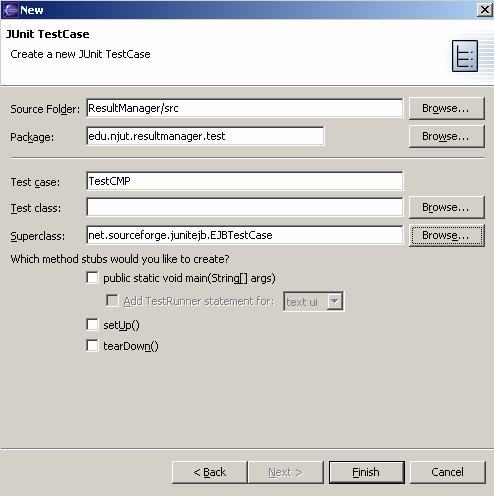
Task: Toggle Add TestRunner statement checkbox
Action: point(112,300)
